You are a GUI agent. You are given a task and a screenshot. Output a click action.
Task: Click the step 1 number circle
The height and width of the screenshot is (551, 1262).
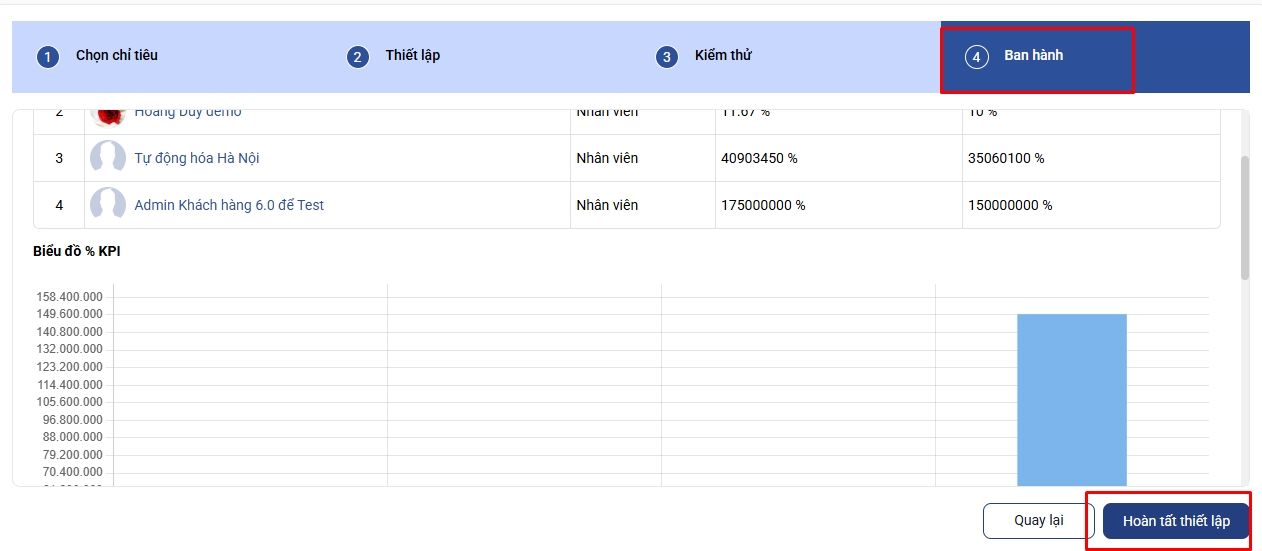click(47, 57)
